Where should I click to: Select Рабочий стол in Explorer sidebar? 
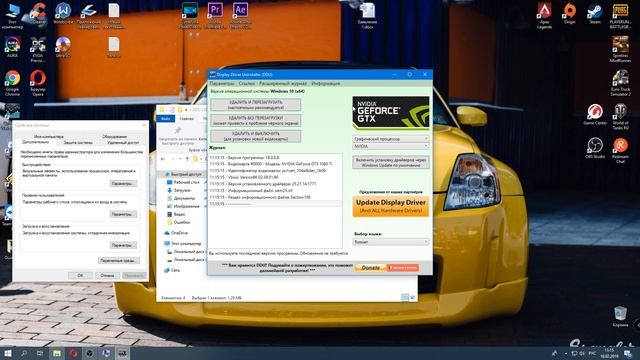click(182, 182)
